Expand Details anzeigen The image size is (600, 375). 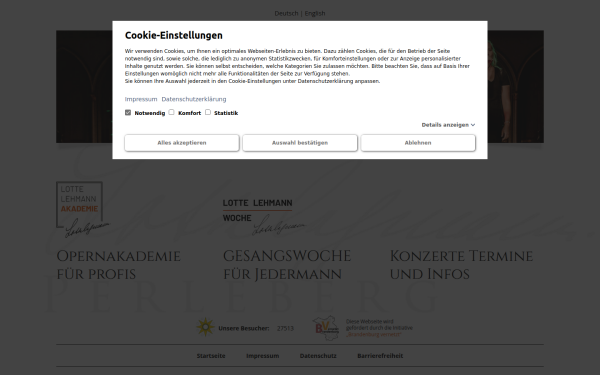pos(448,125)
